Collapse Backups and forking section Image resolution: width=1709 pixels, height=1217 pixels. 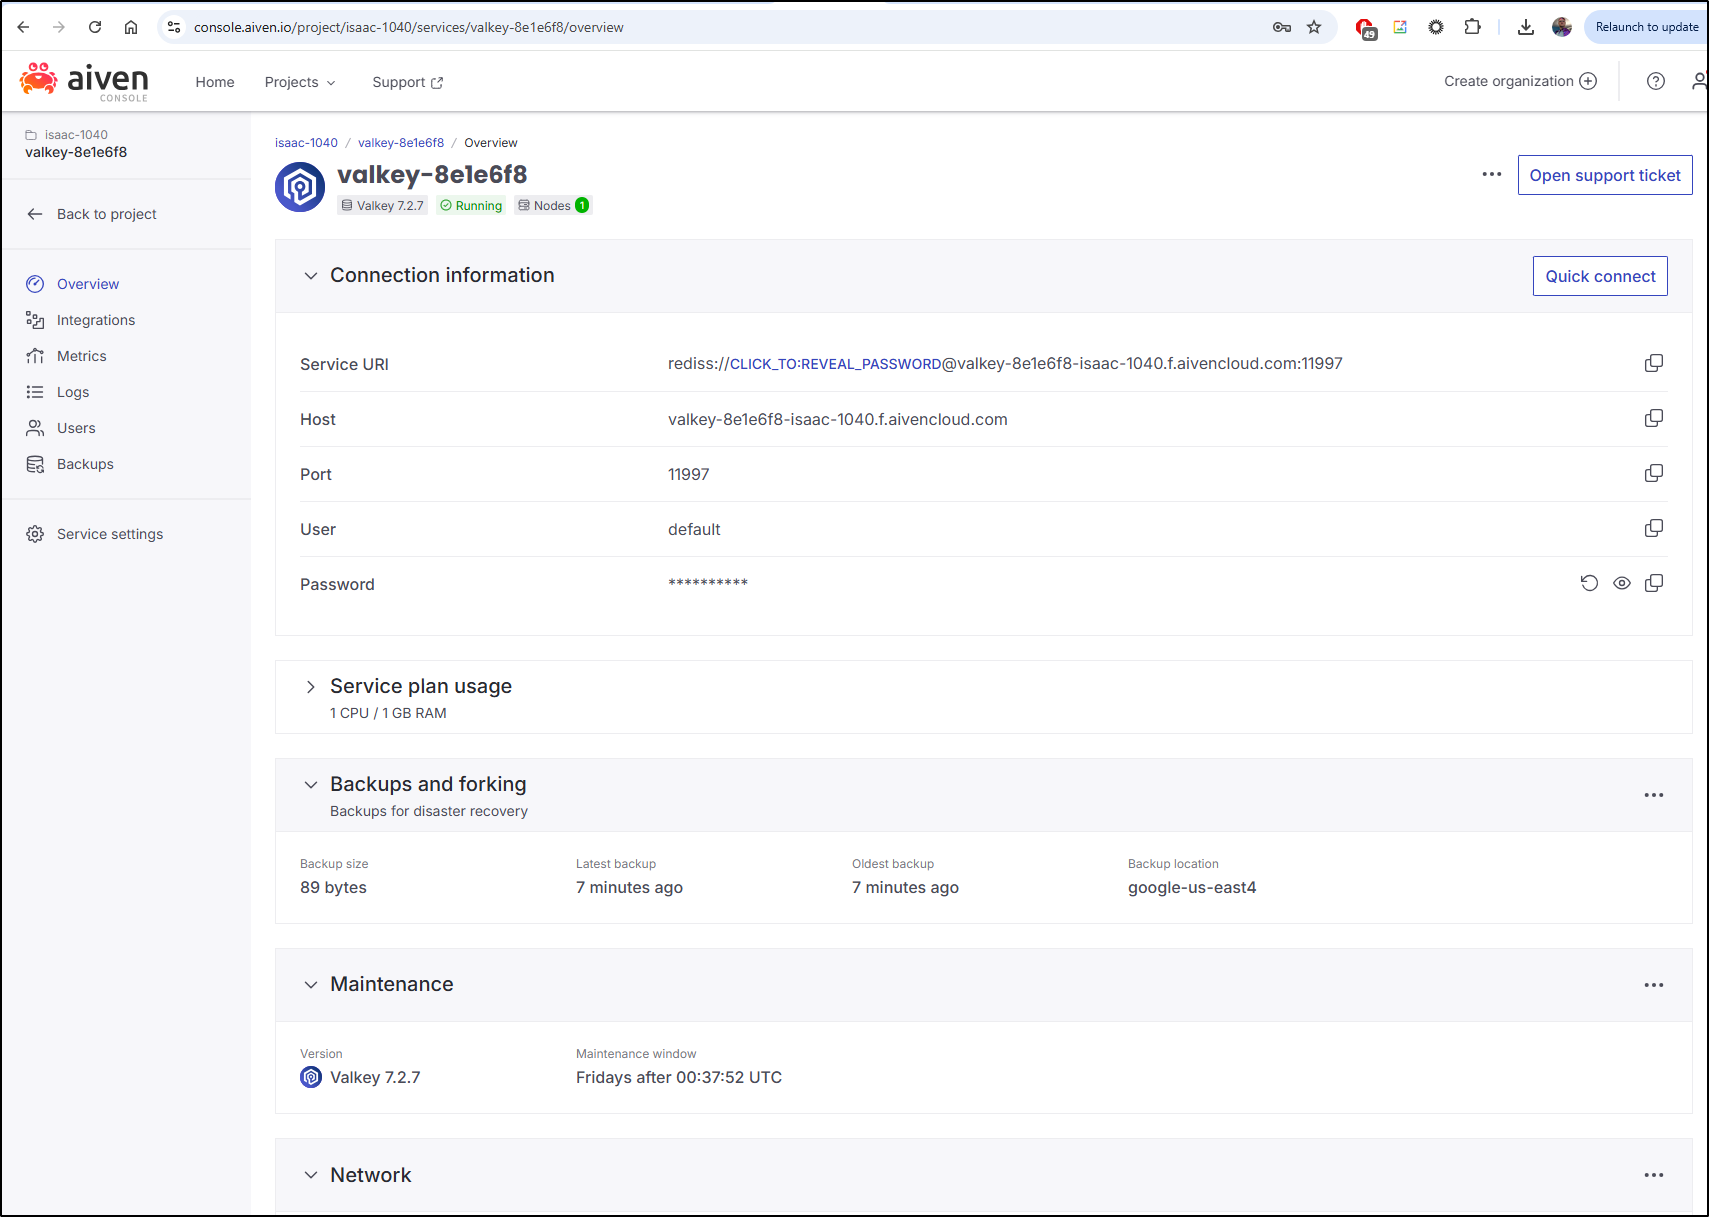311,784
